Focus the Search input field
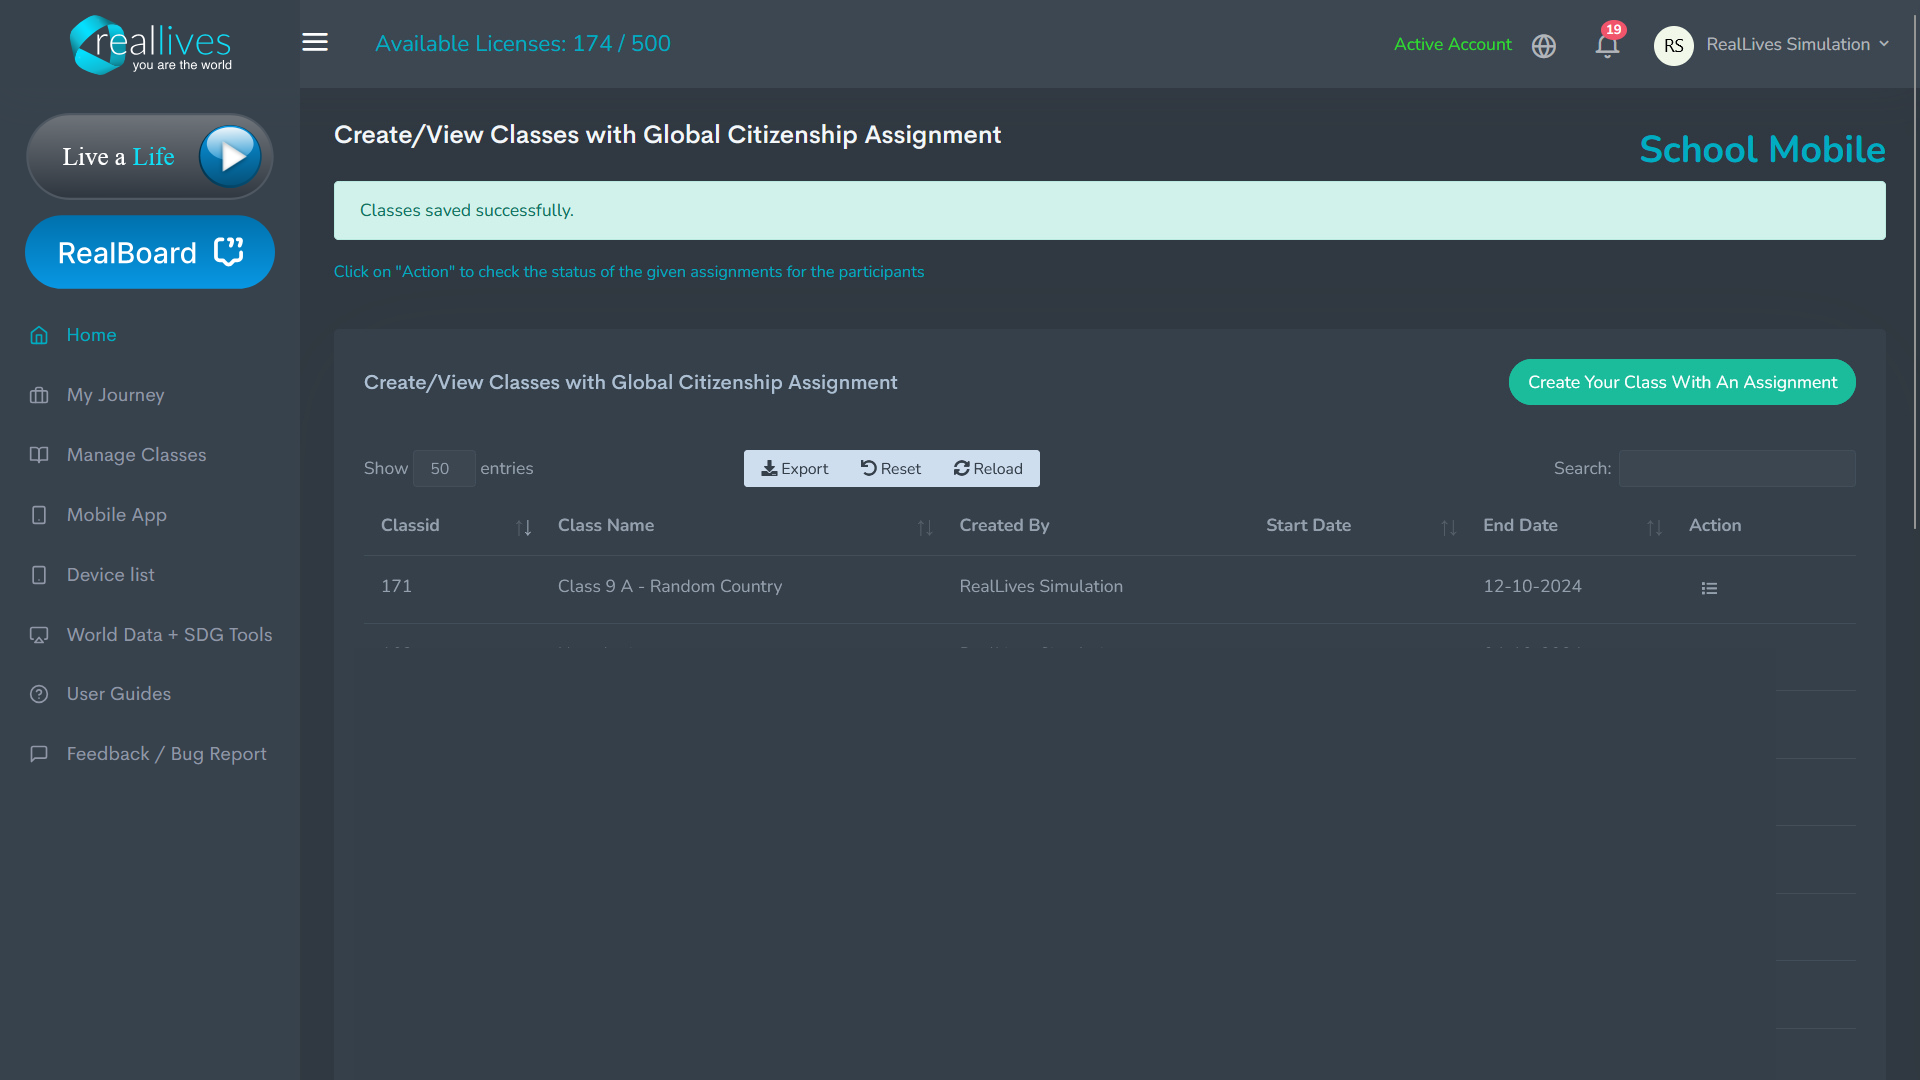 [1737, 468]
